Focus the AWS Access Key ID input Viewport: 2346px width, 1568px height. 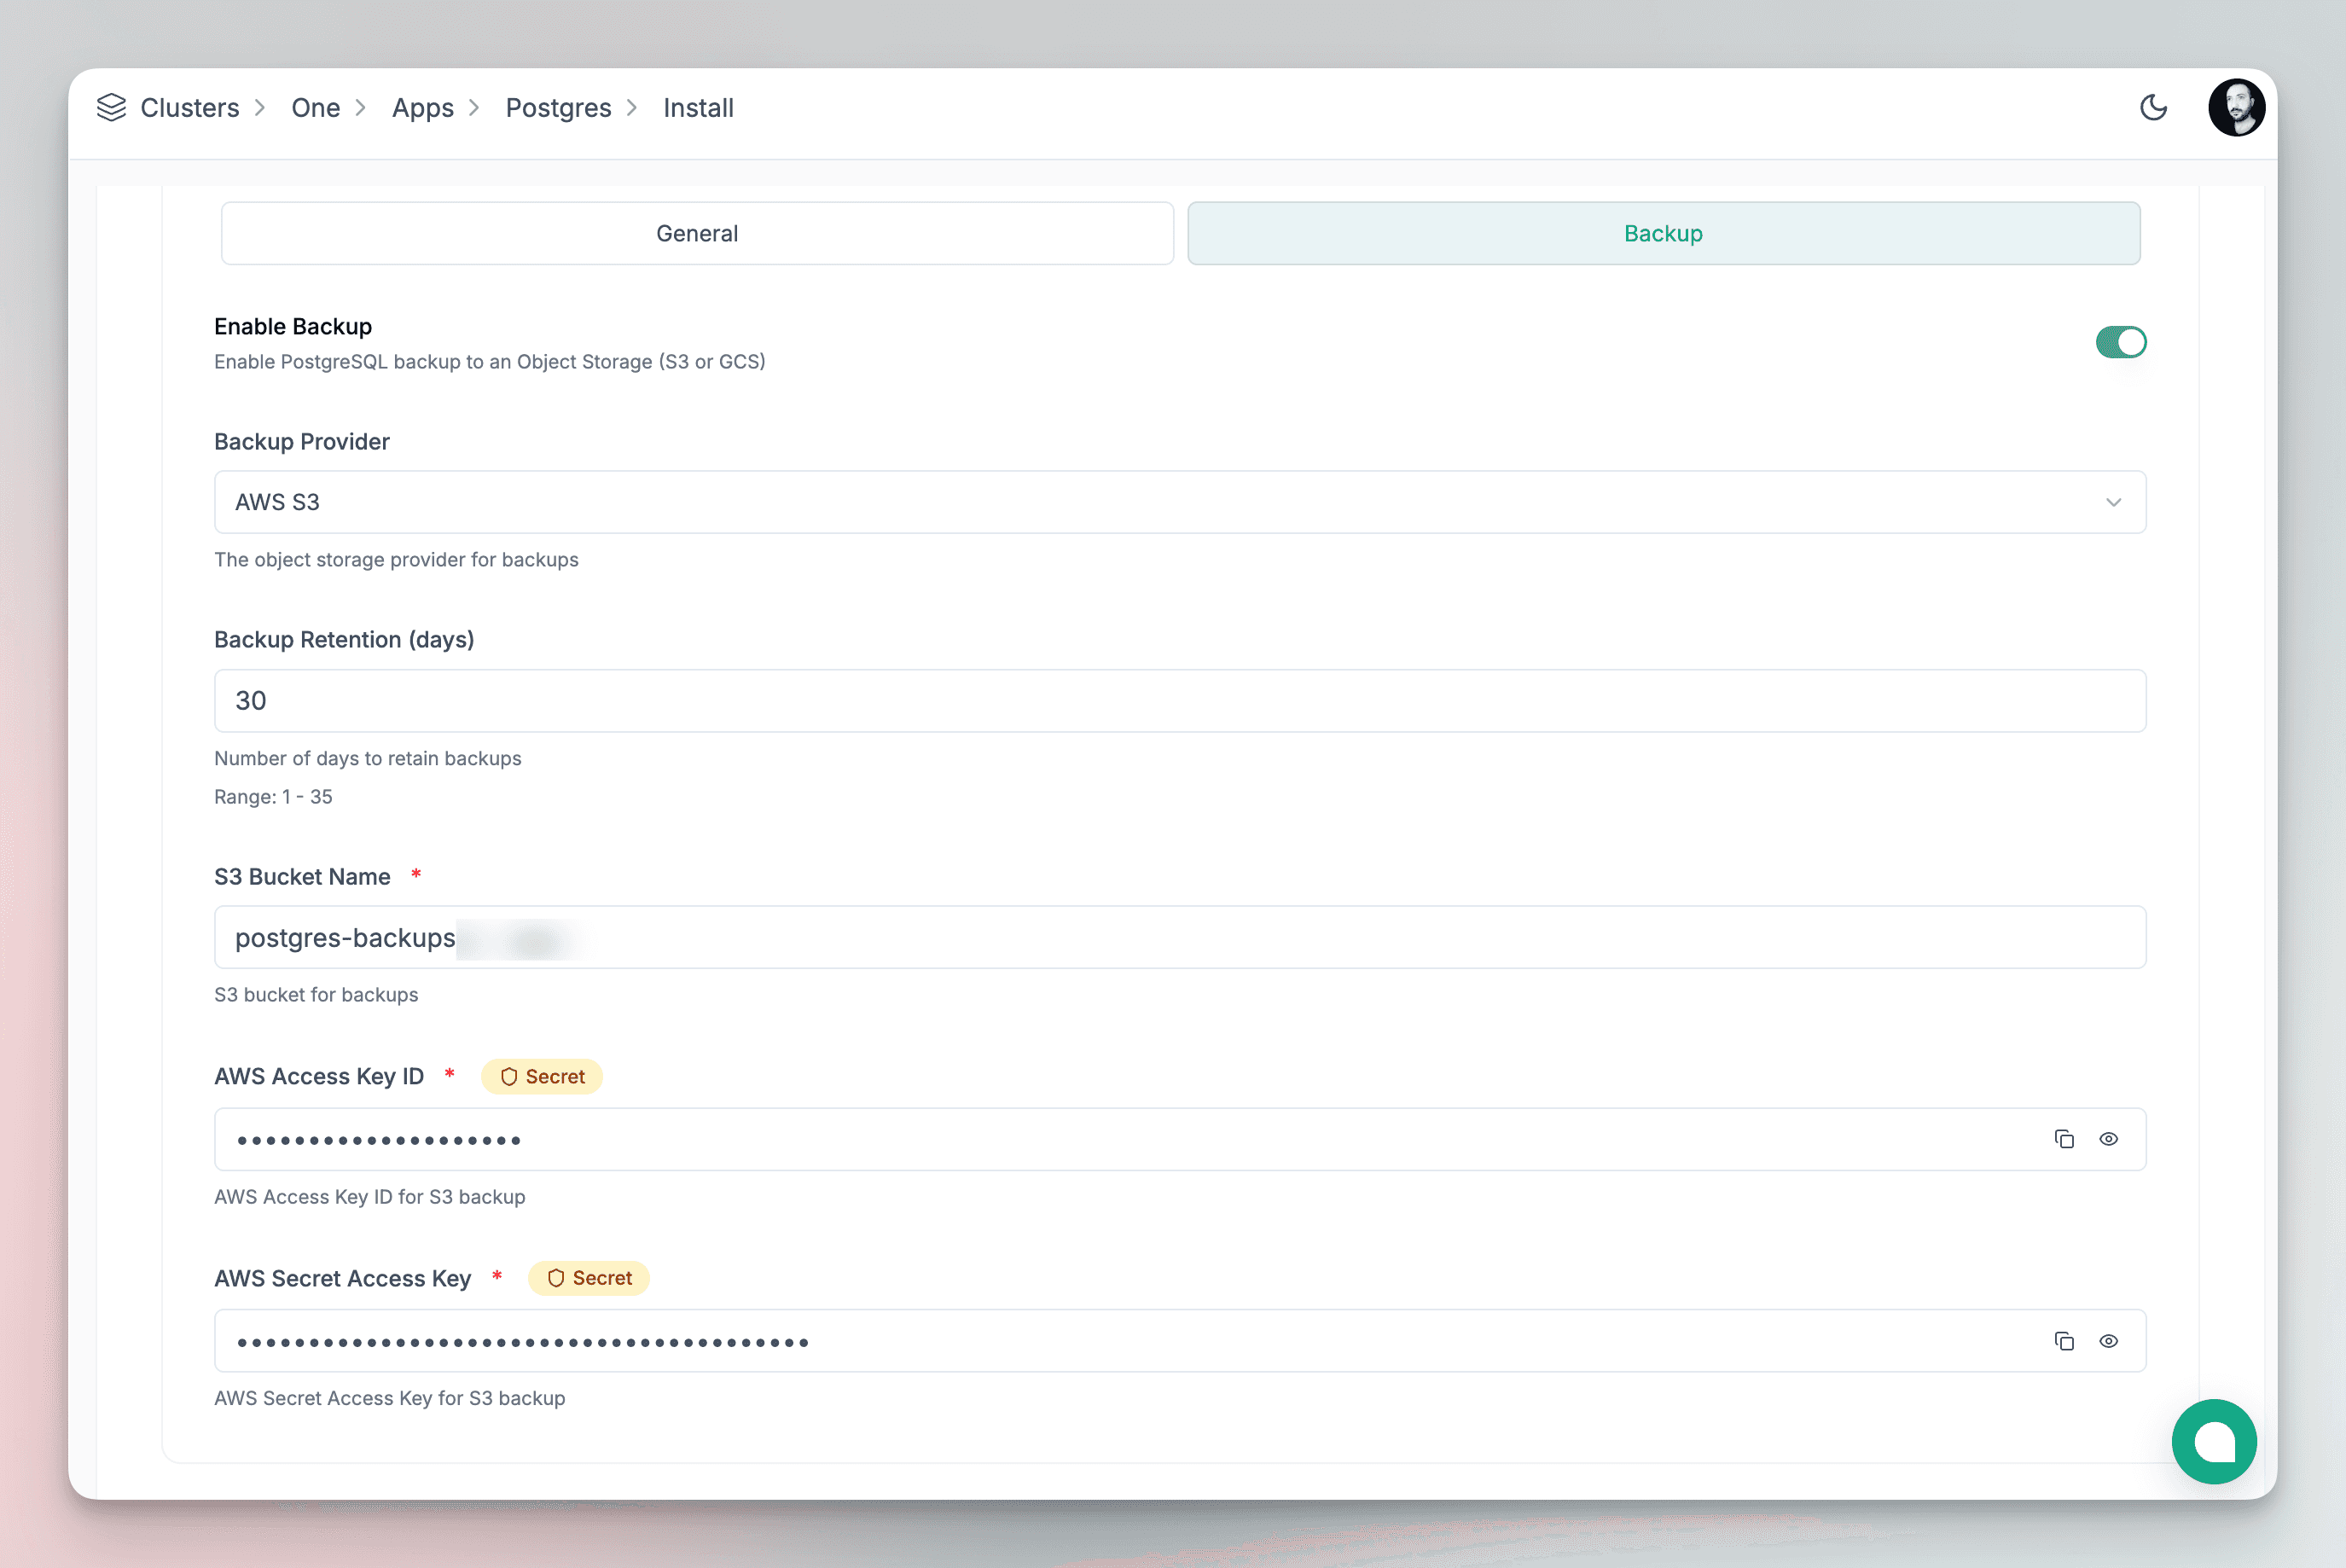pyautogui.click(x=1180, y=1139)
